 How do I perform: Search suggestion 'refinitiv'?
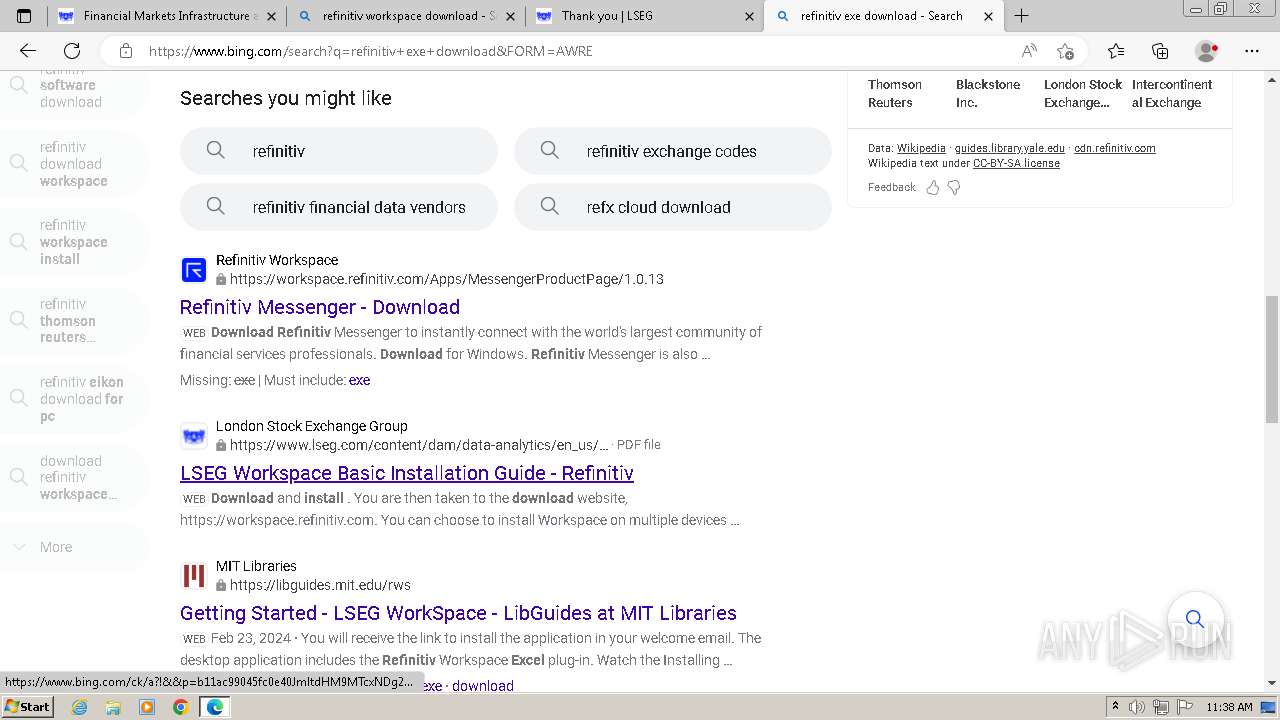[338, 151]
